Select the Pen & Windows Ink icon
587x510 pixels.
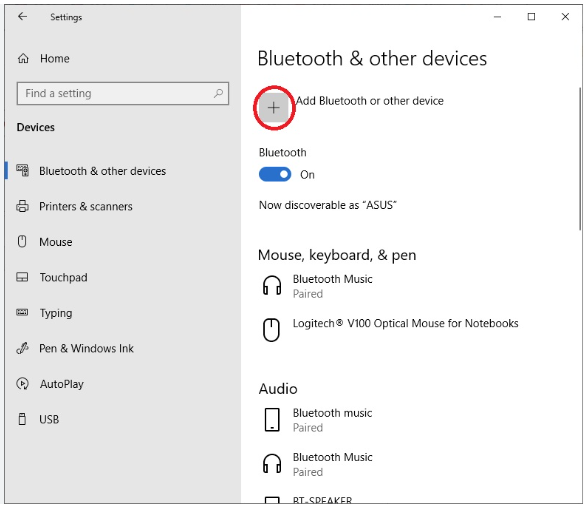(x=22, y=348)
